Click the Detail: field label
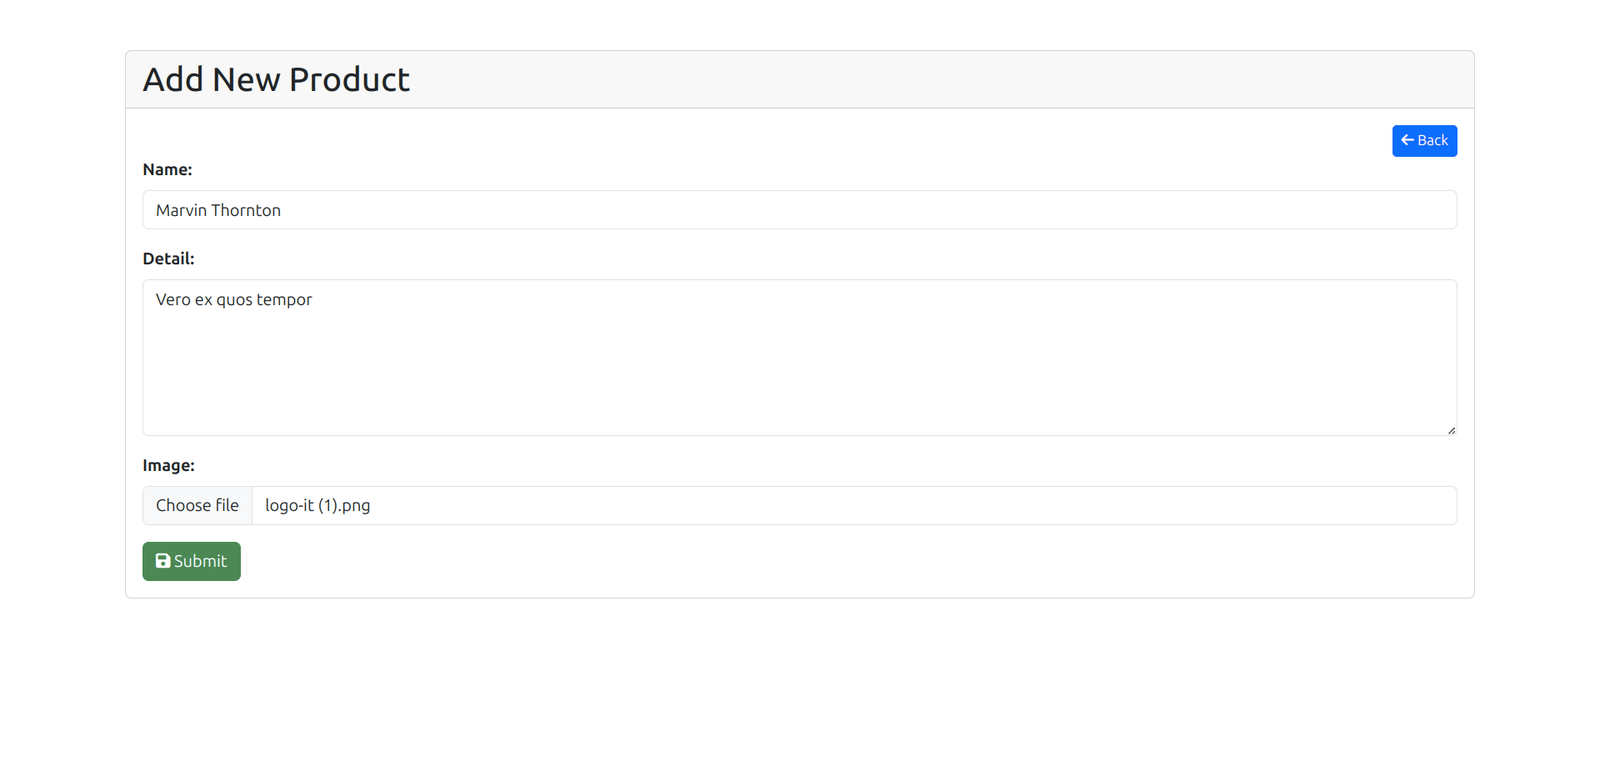 168,259
